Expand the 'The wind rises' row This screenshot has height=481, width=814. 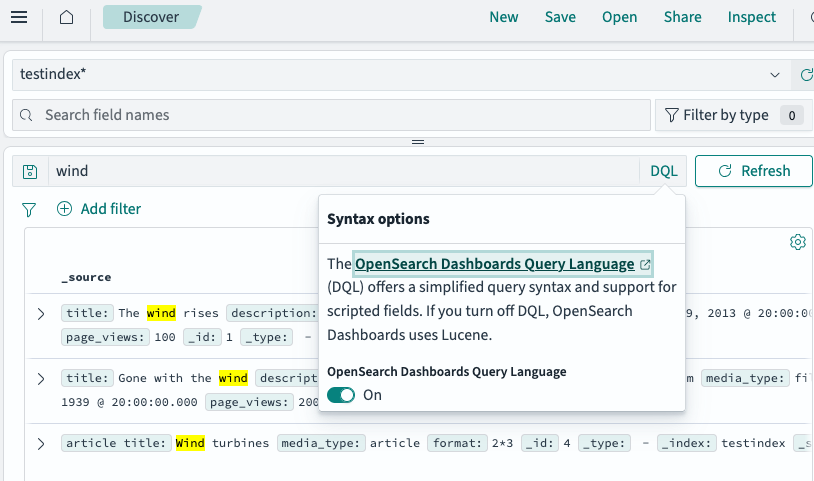tap(41, 314)
